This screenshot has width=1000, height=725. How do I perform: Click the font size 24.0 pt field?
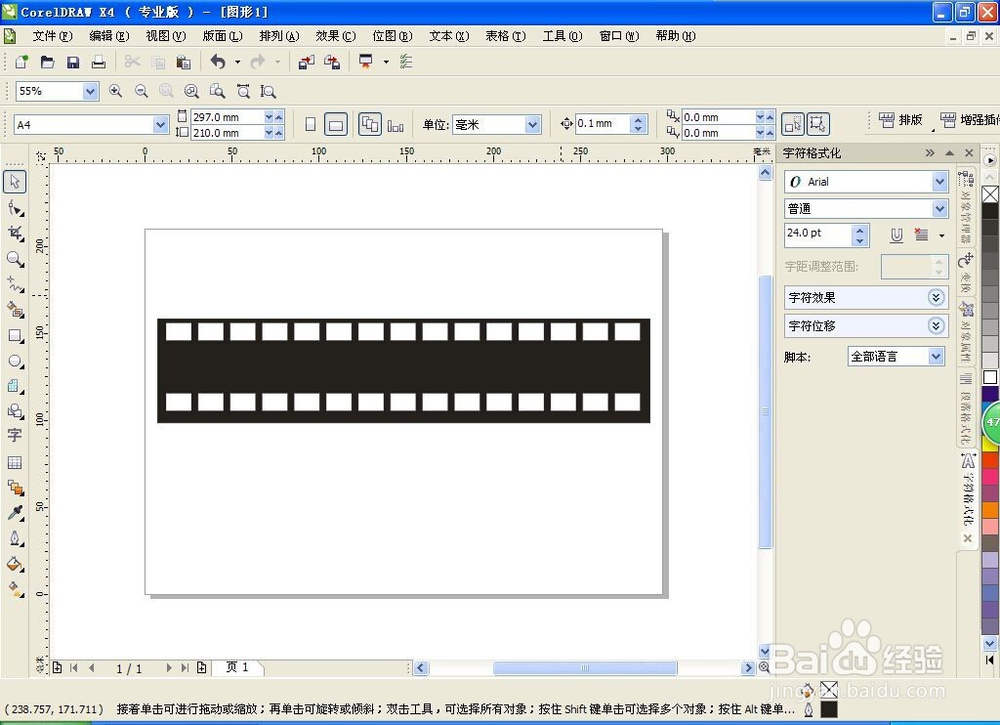pyautogui.click(x=818, y=233)
